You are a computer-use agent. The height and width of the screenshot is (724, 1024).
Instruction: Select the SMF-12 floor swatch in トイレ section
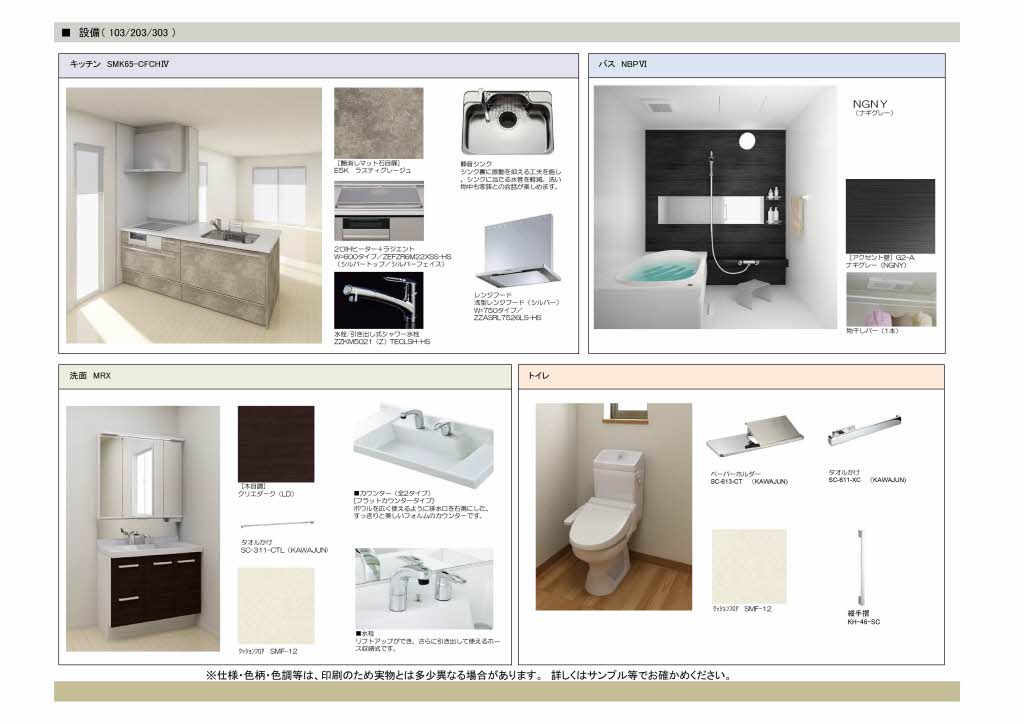coord(749,567)
